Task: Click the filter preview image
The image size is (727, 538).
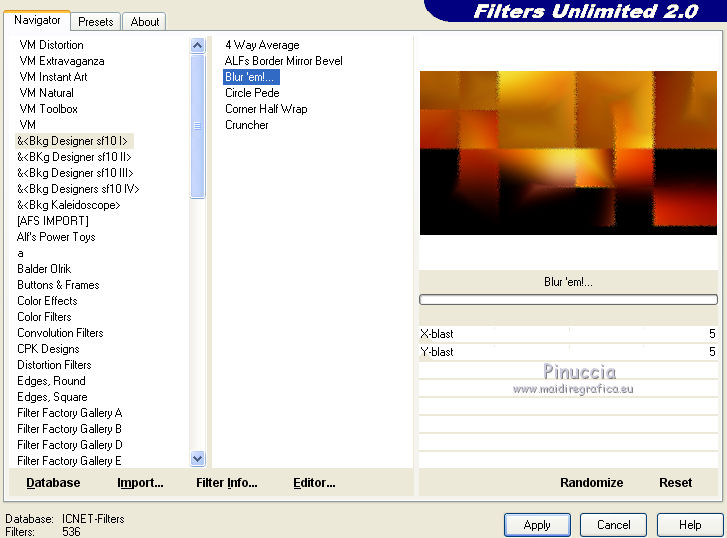Action: tap(568, 153)
